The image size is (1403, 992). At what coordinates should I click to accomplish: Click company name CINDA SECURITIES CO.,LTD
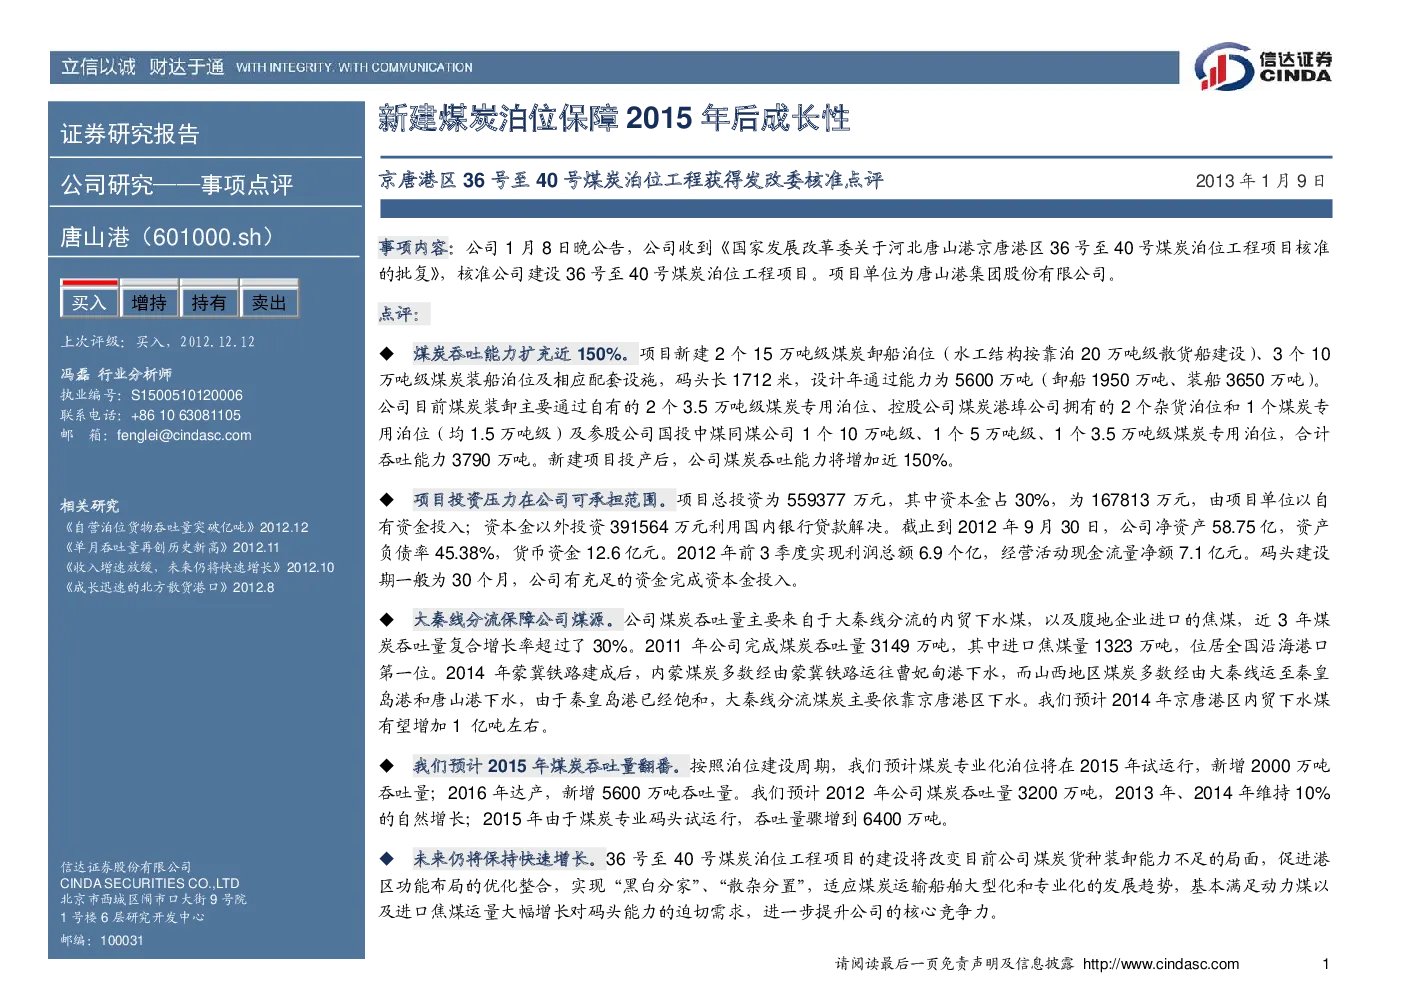pos(150,883)
